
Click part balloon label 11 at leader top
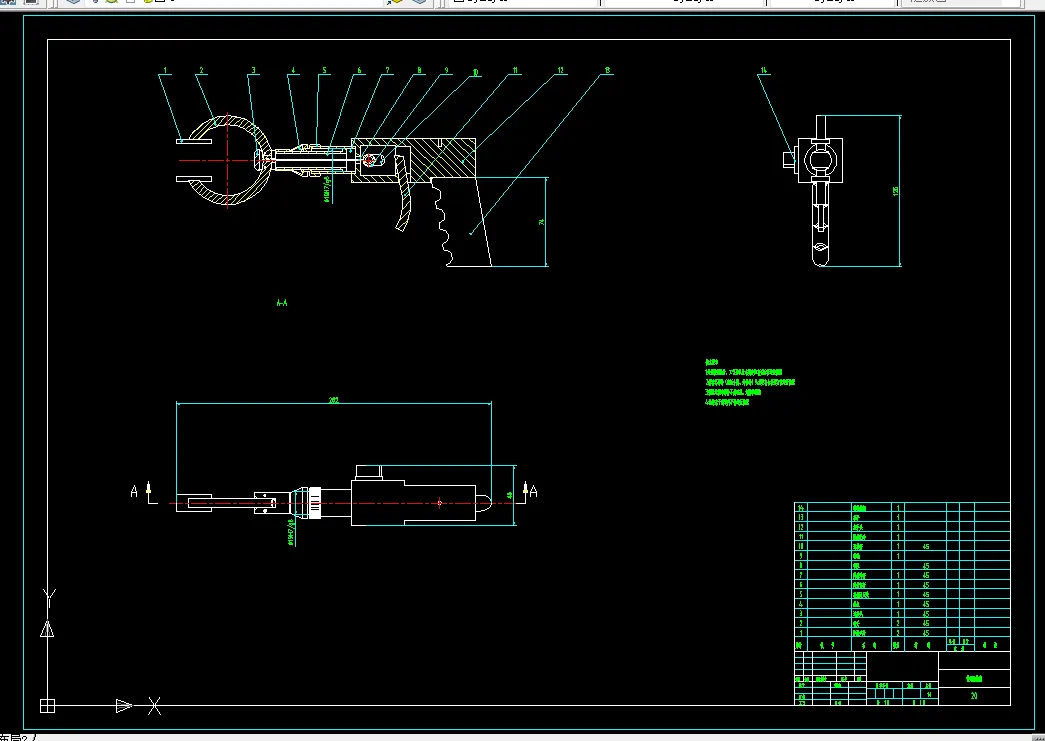click(x=515, y=70)
